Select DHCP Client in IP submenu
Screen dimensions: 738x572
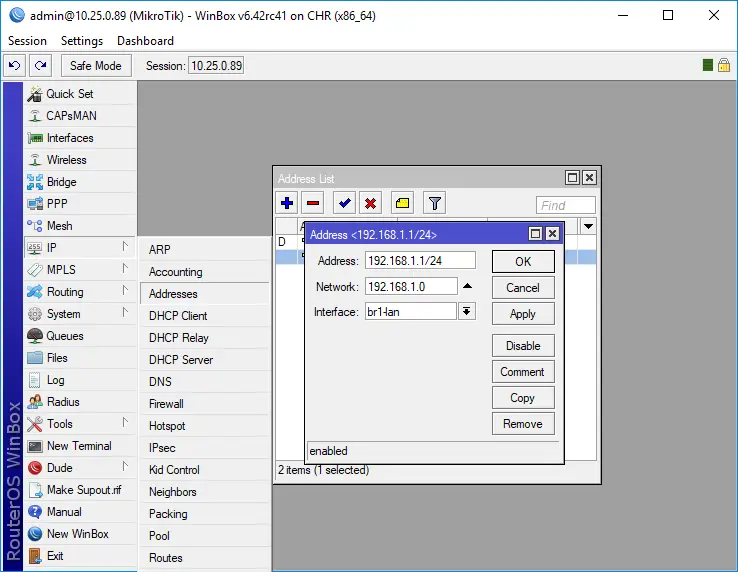(x=205, y=316)
